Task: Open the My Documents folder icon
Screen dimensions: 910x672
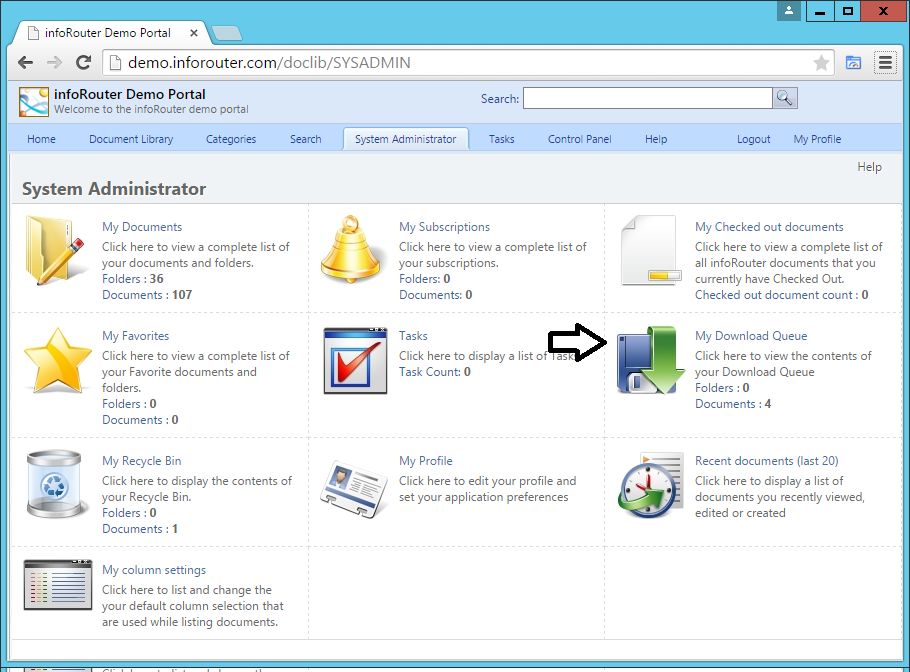Action: (55, 250)
